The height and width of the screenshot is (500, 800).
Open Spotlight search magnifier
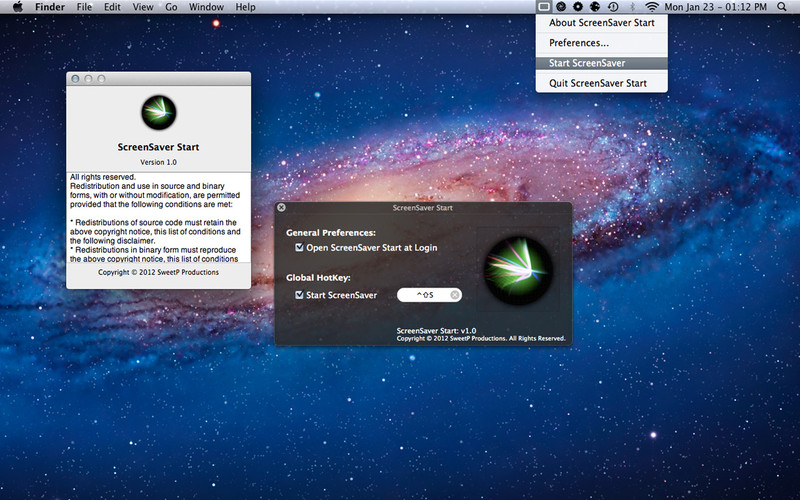click(x=782, y=7)
